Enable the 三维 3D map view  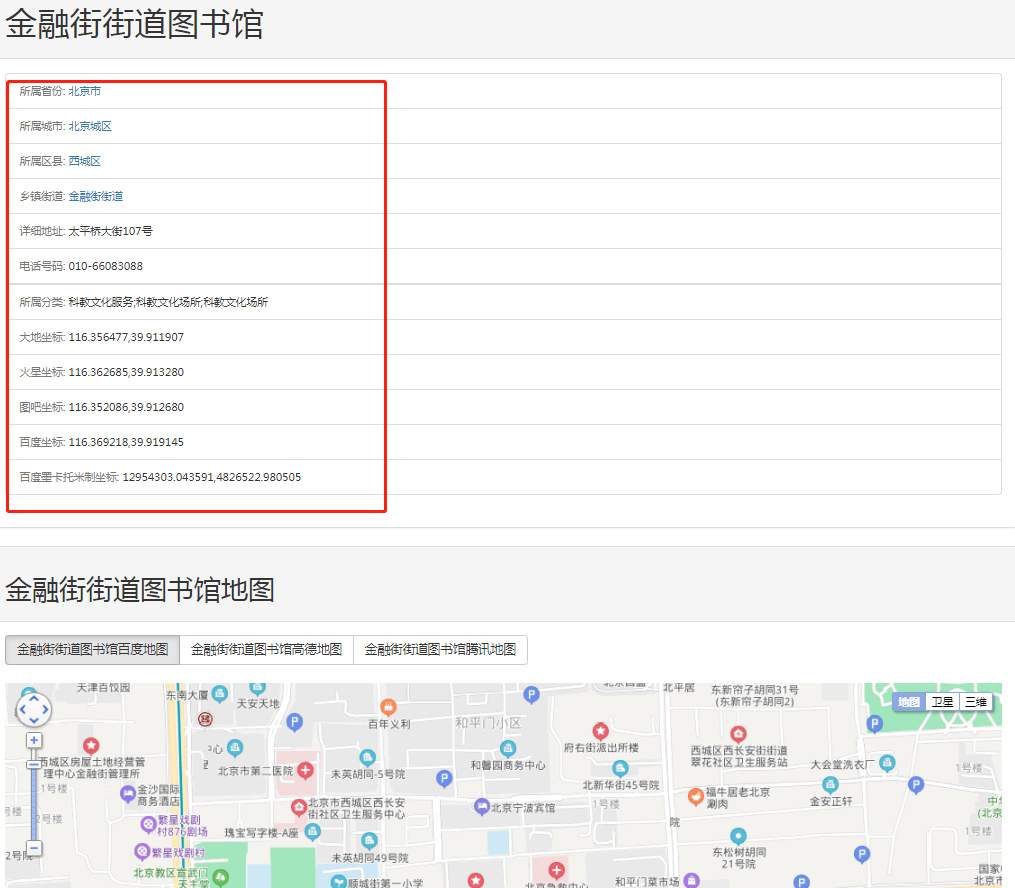(x=975, y=701)
